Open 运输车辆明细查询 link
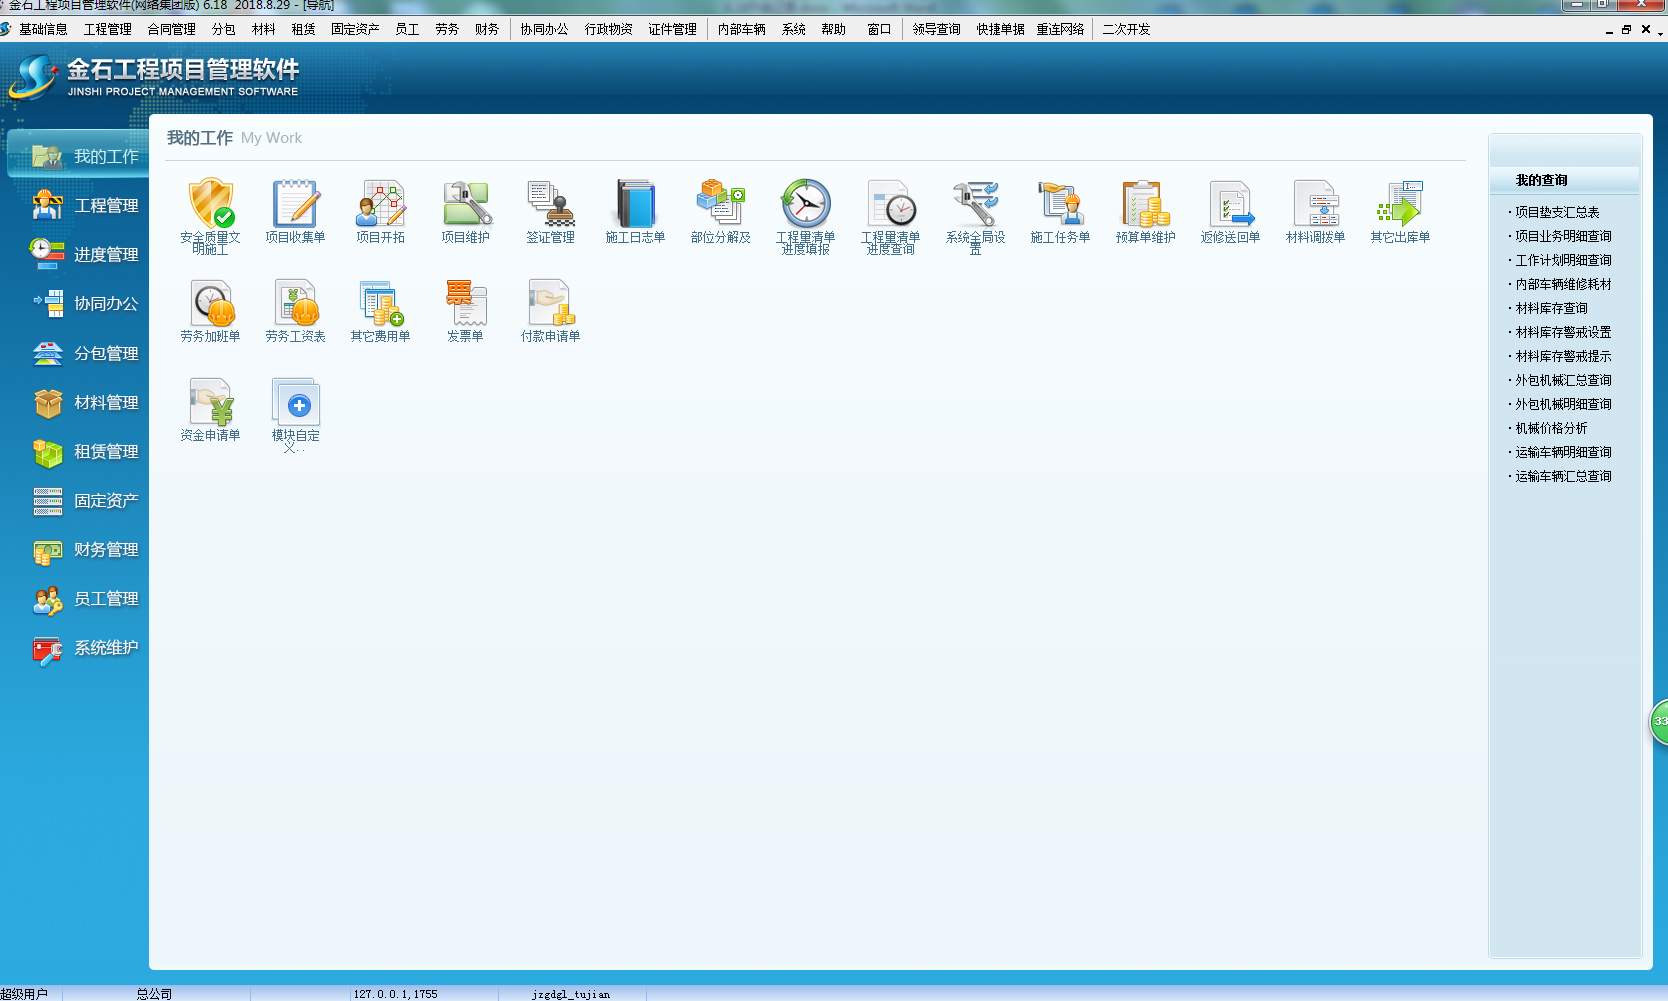 1563,452
